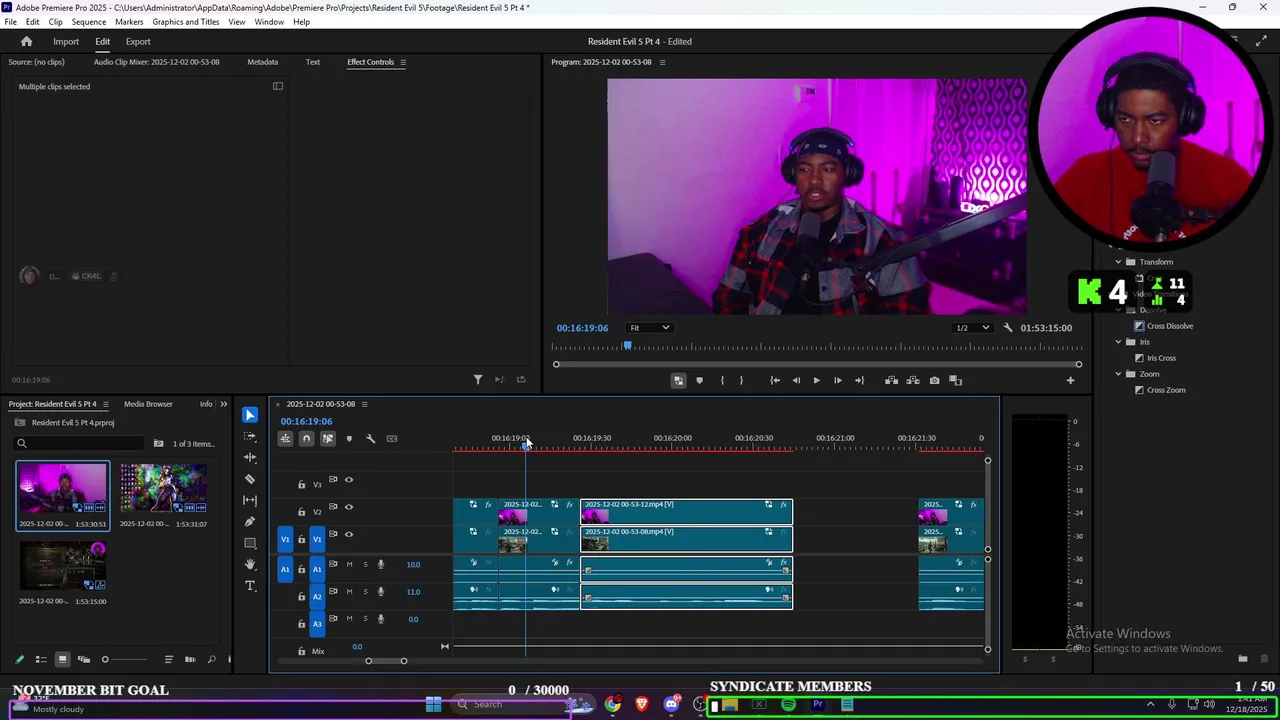Viewport: 1280px width, 720px height.
Task: Select the Pen tool
Action: pyautogui.click(x=250, y=521)
